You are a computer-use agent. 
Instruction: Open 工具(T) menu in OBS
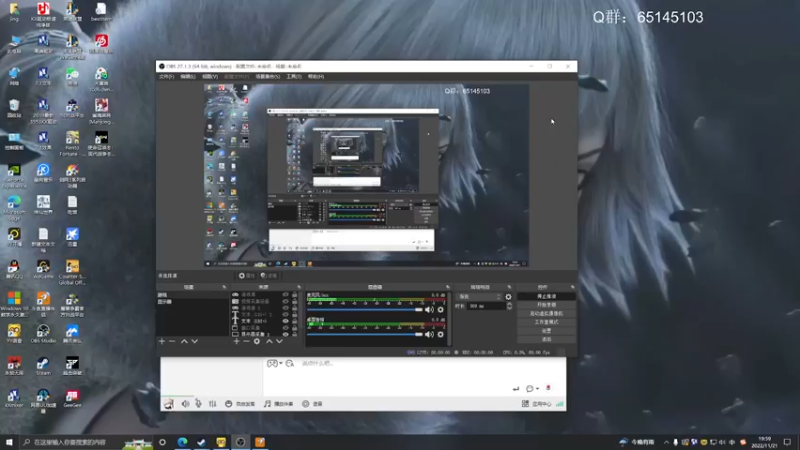(294, 77)
